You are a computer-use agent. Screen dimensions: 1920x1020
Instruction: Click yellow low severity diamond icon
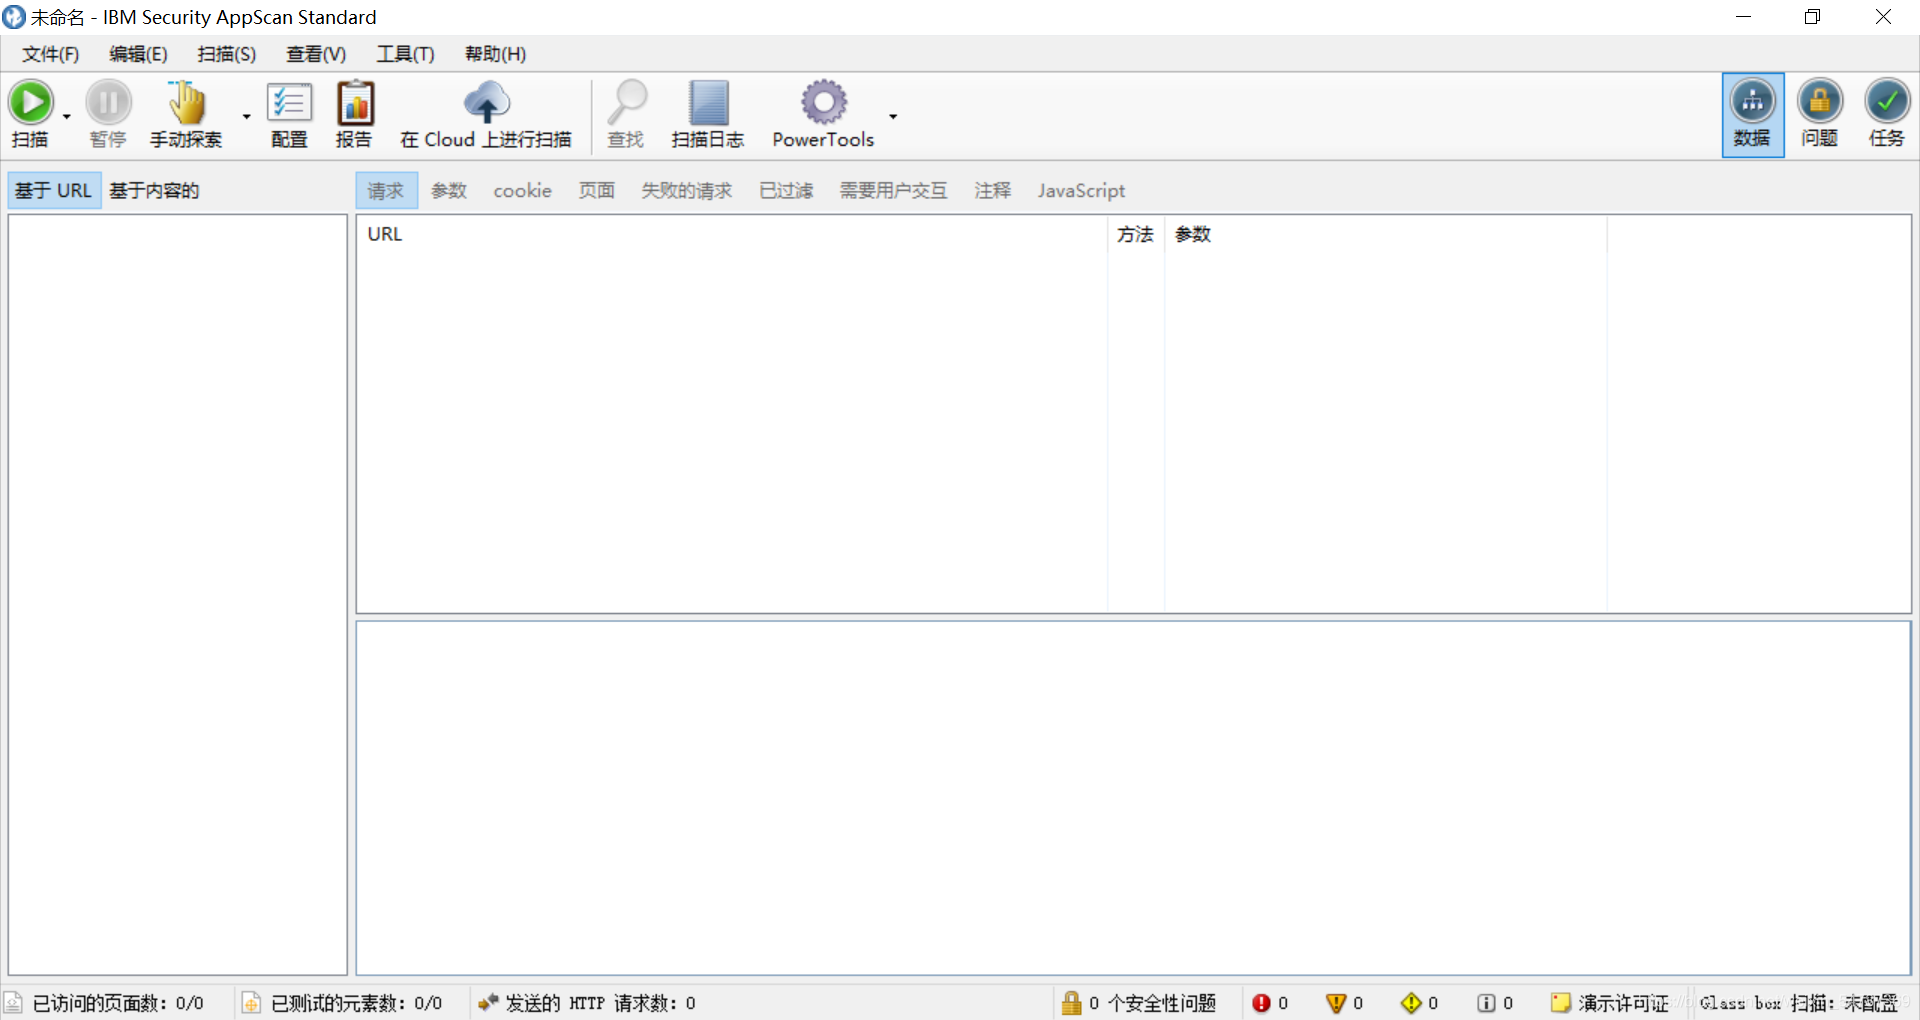click(1411, 1002)
